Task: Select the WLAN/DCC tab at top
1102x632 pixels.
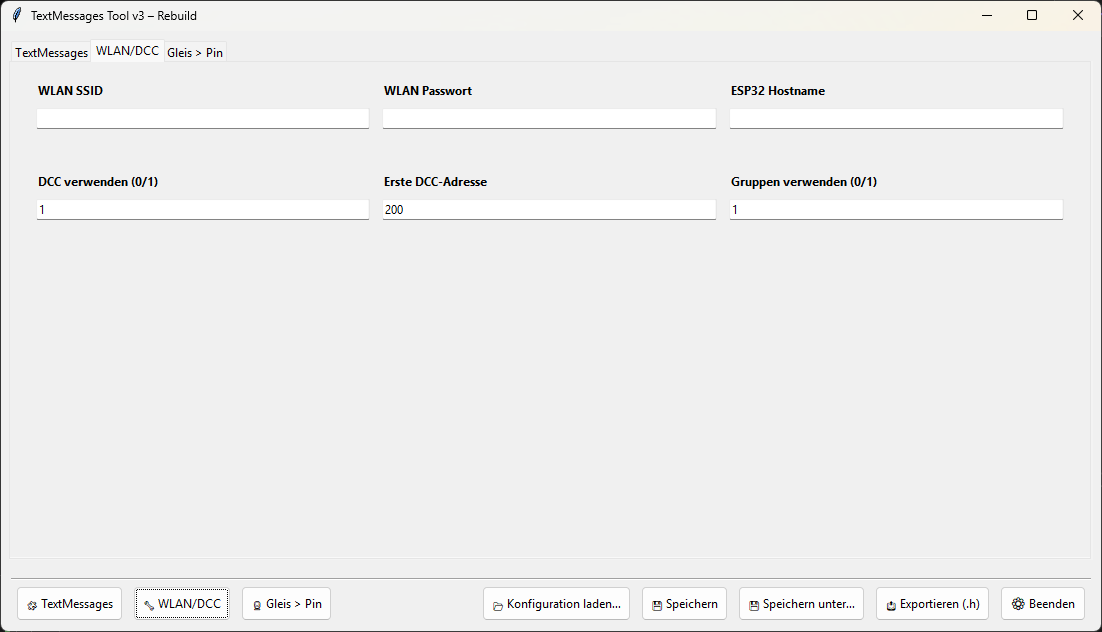Action: [x=127, y=51]
